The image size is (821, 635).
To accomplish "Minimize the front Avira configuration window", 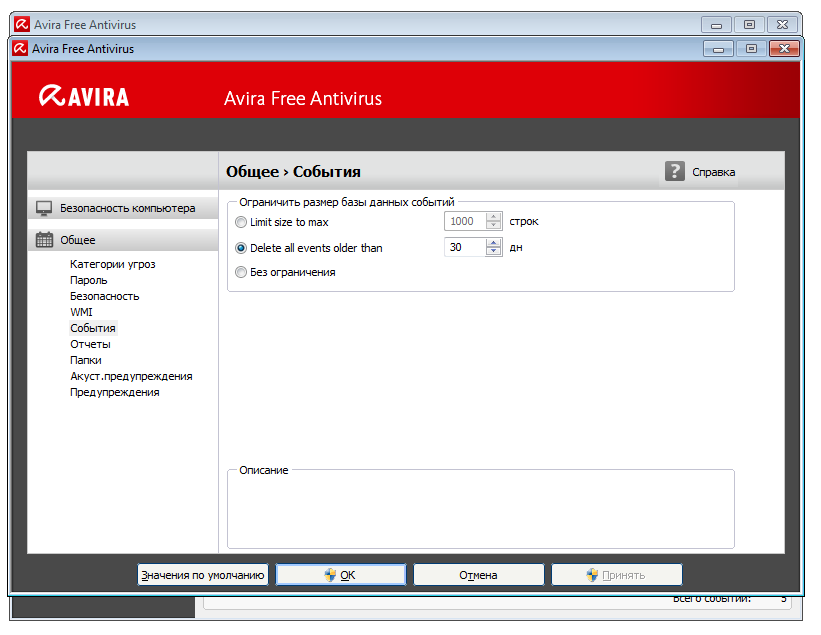I will tap(718, 49).
